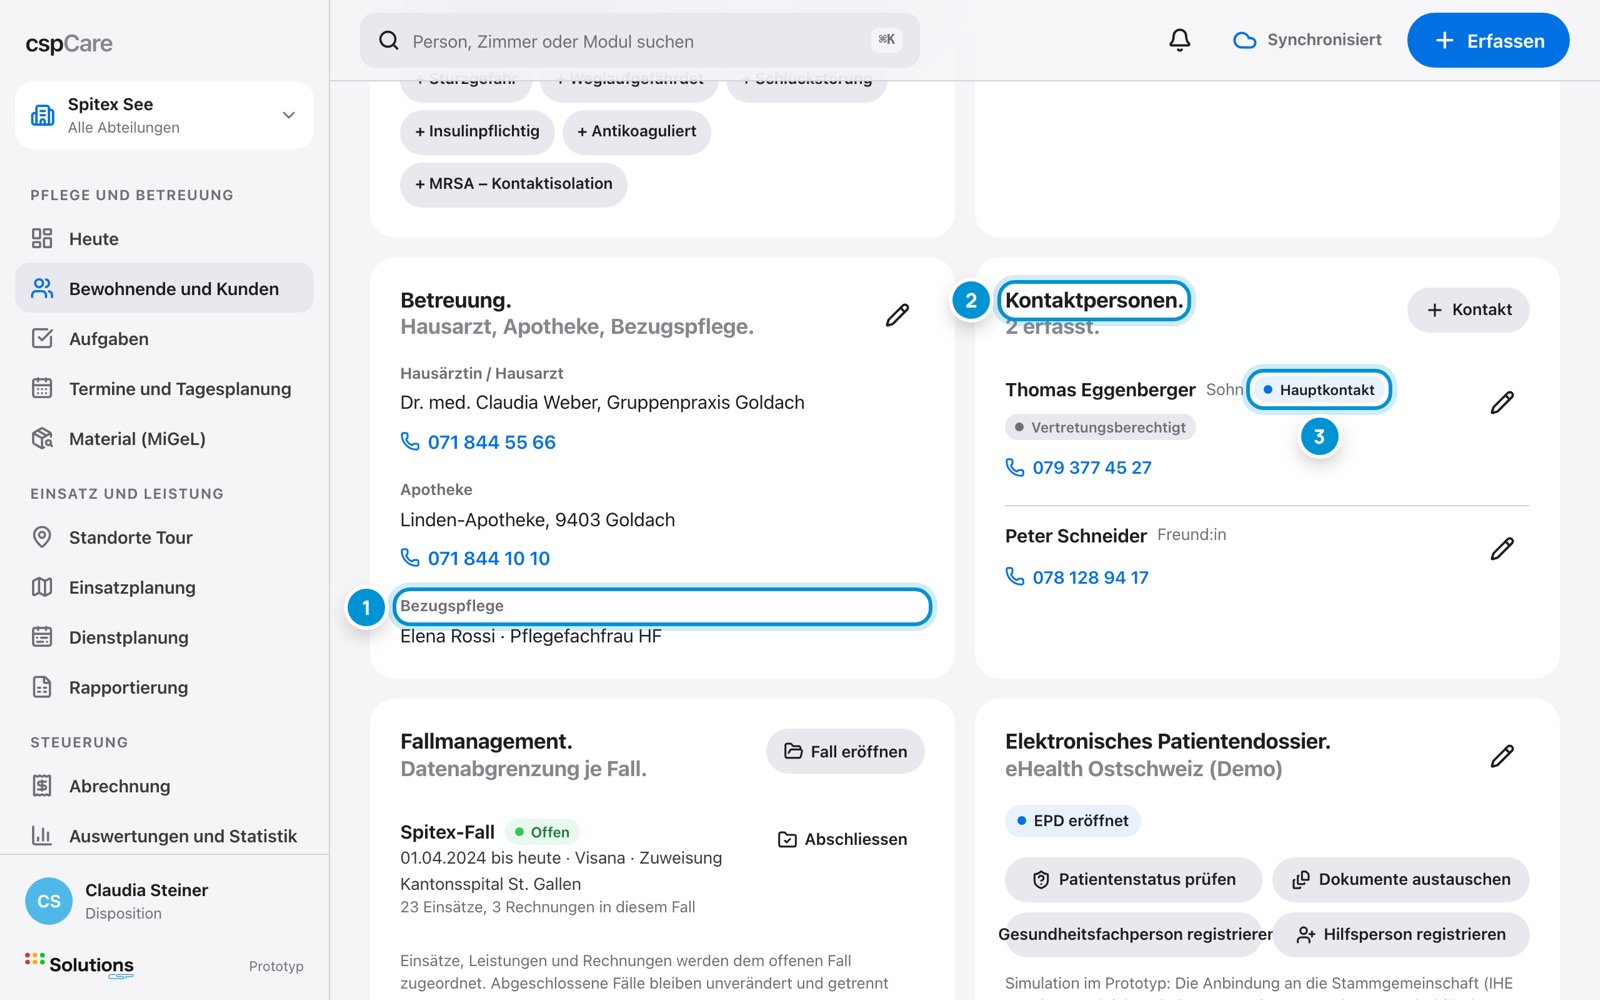Add the Insulinpflichtig tag
This screenshot has width=1600, height=1000.
(477, 131)
